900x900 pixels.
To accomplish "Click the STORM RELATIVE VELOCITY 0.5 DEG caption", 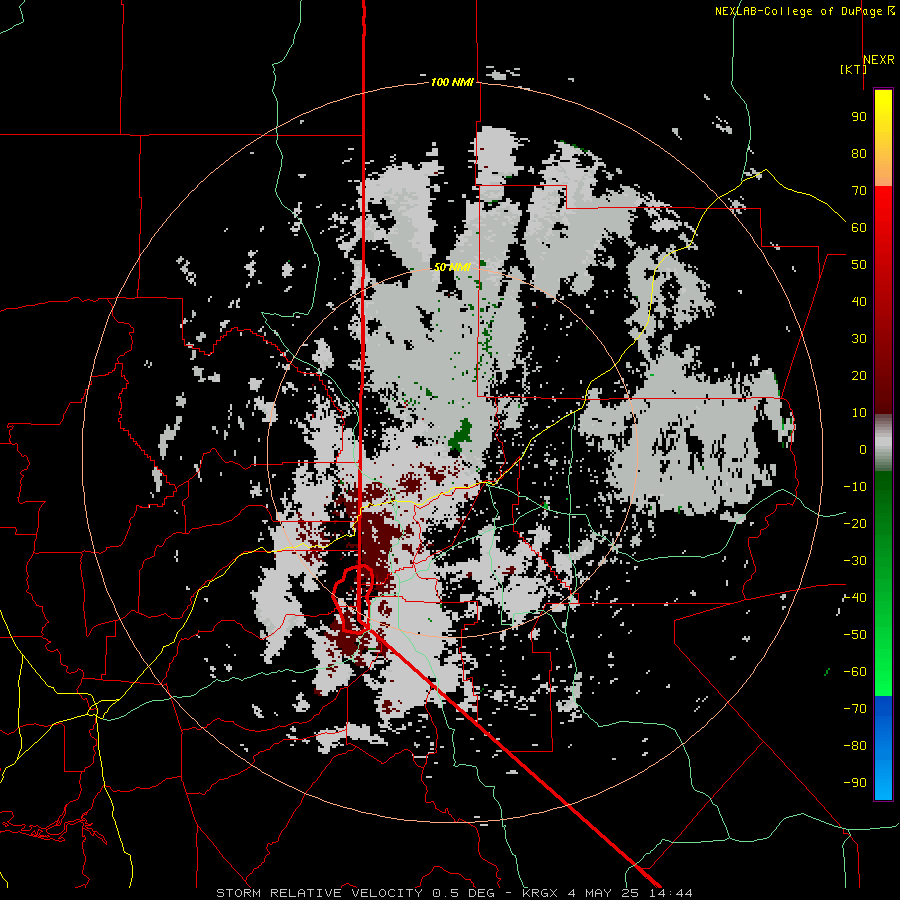I will coord(360,893).
